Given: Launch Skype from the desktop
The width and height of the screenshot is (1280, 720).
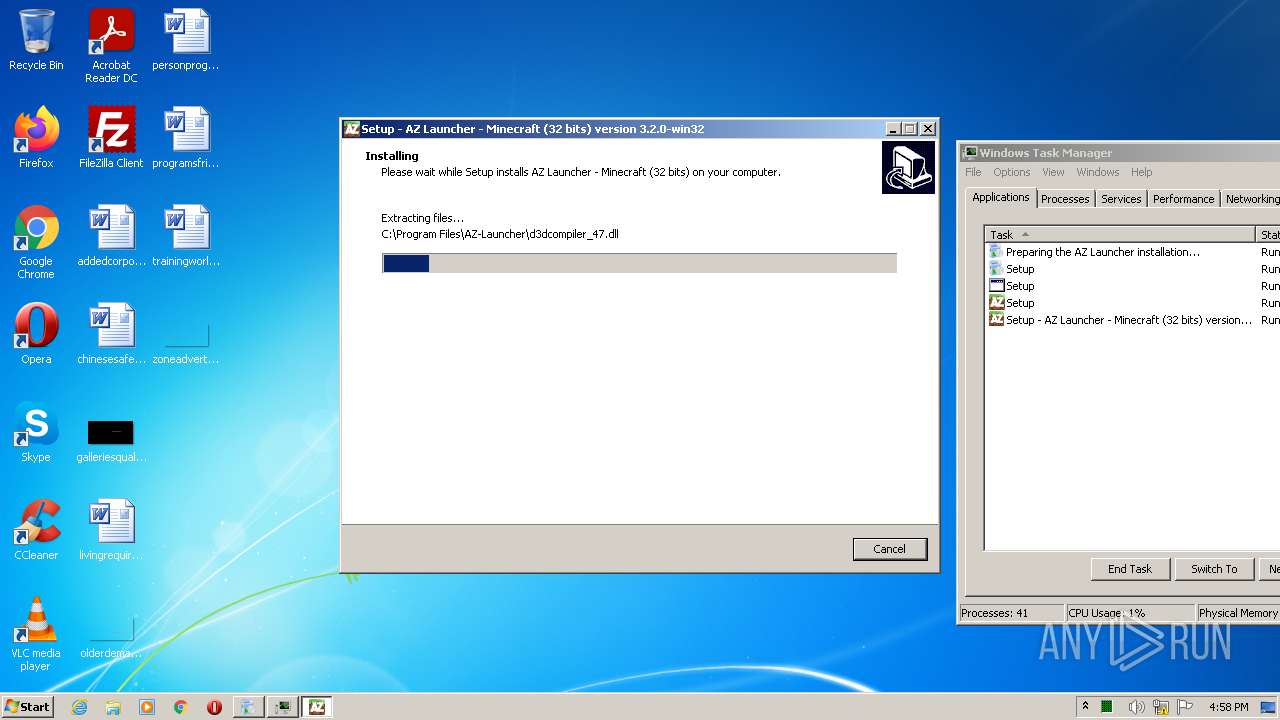Looking at the screenshot, I should tap(36, 432).
